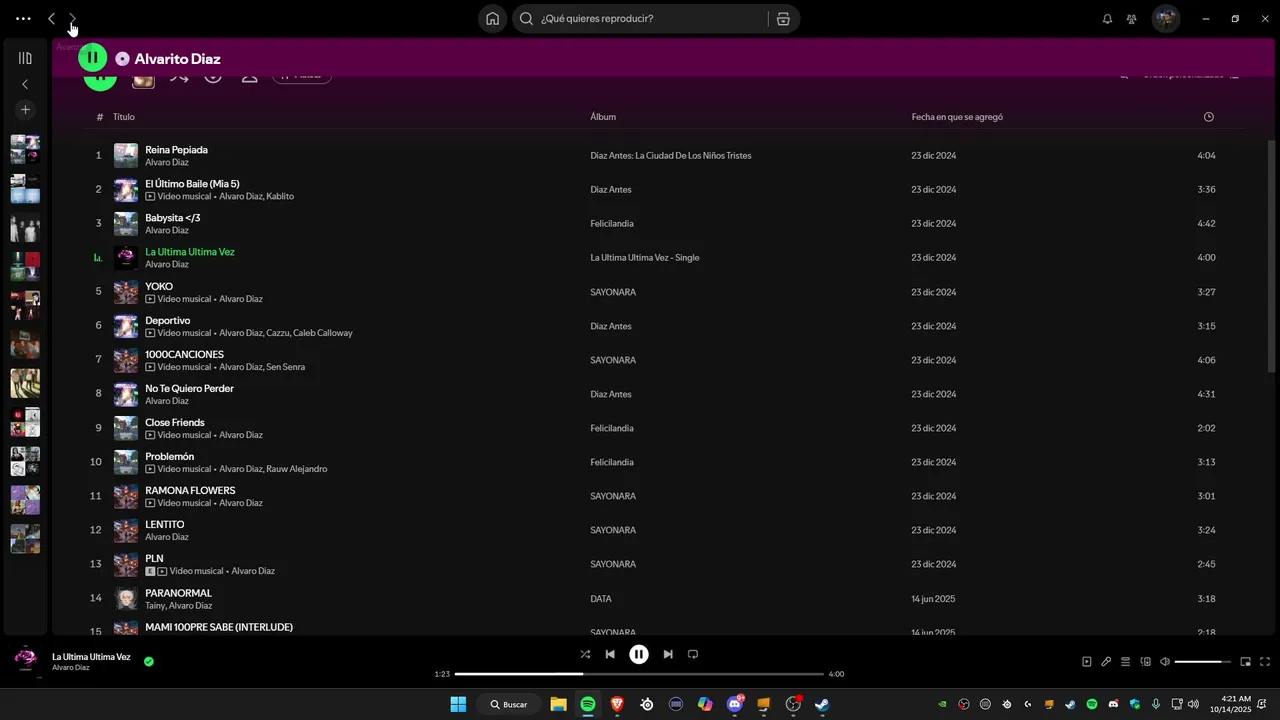This screenshot has height=720, width=1280.
Task: Toggle Now Playing view panel
Action: [x=1087, y=661]
